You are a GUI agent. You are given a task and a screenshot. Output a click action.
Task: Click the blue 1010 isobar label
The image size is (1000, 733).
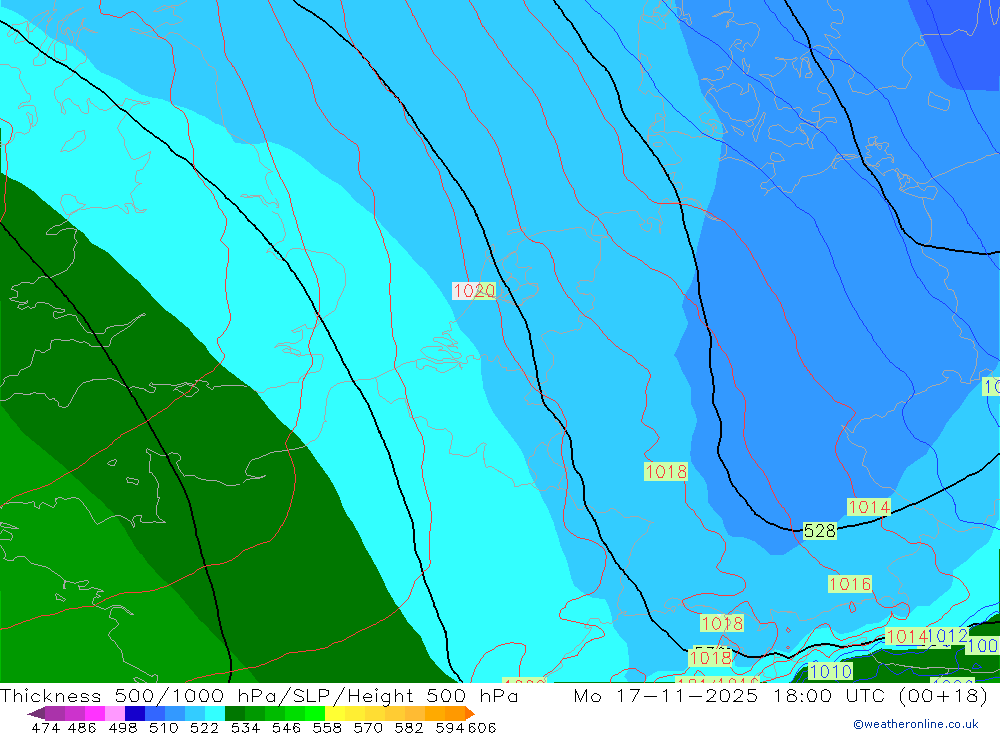(x=830, y=671)
